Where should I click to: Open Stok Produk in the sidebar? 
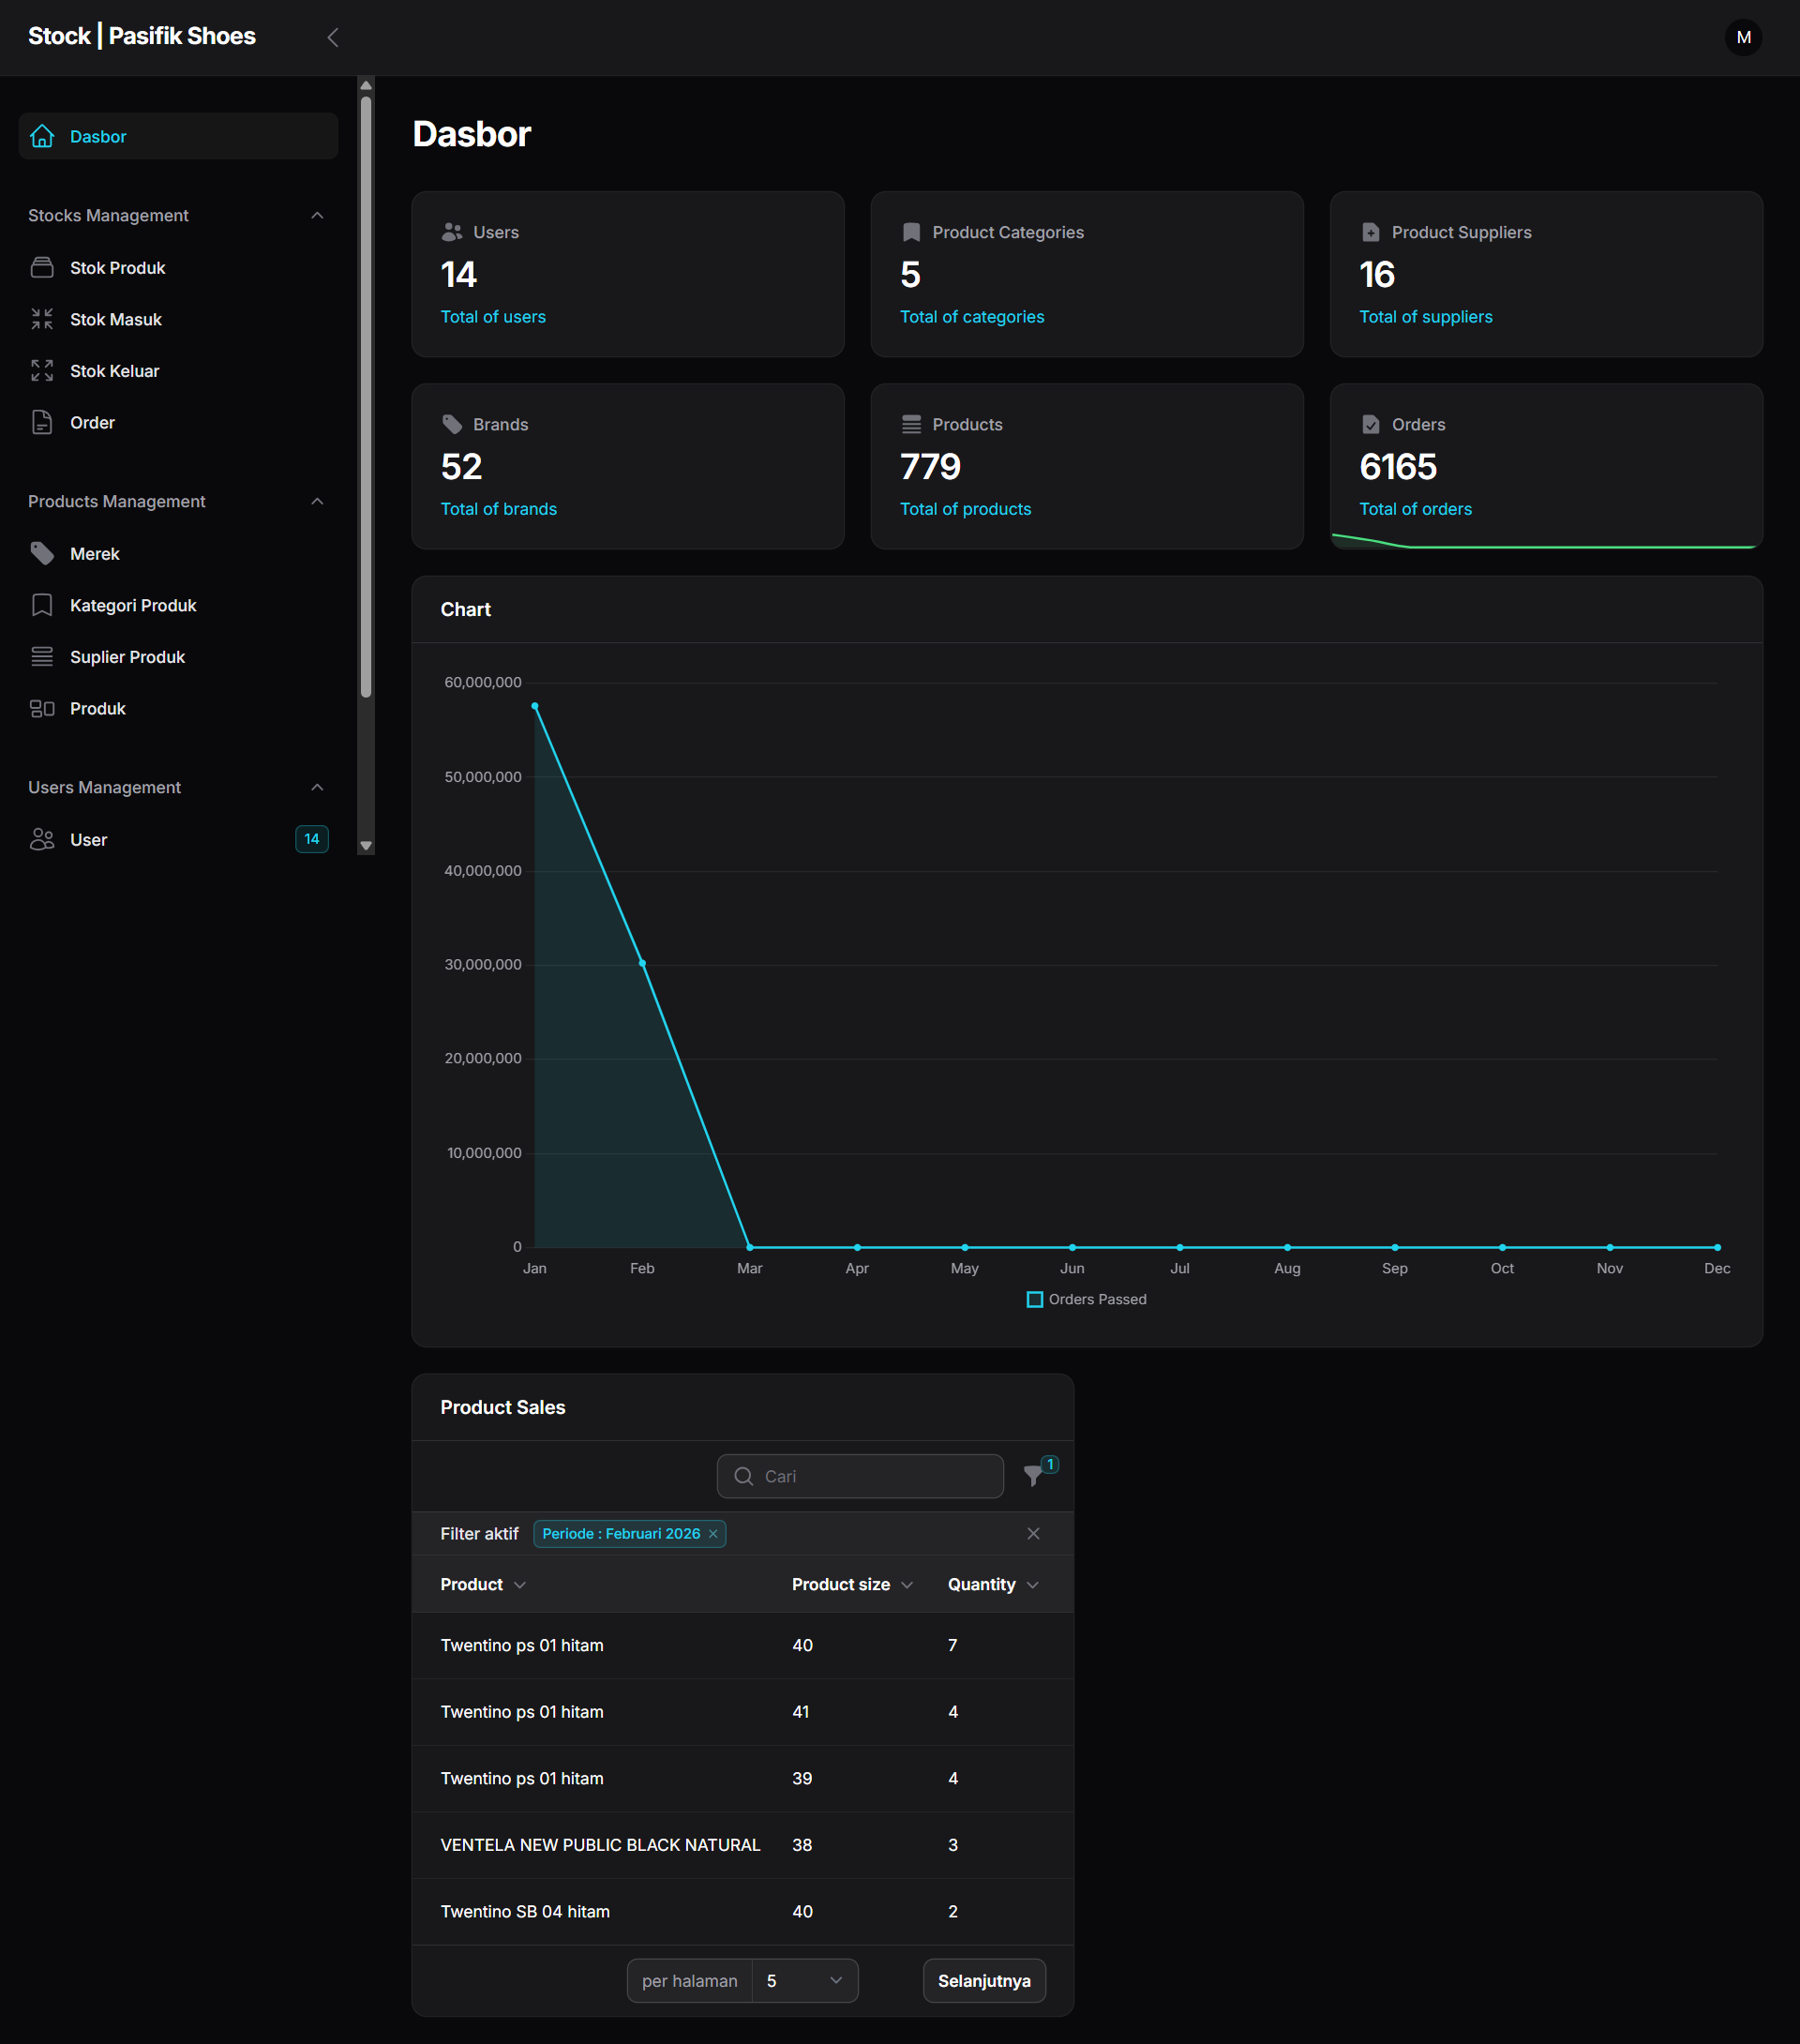(117, 268)
